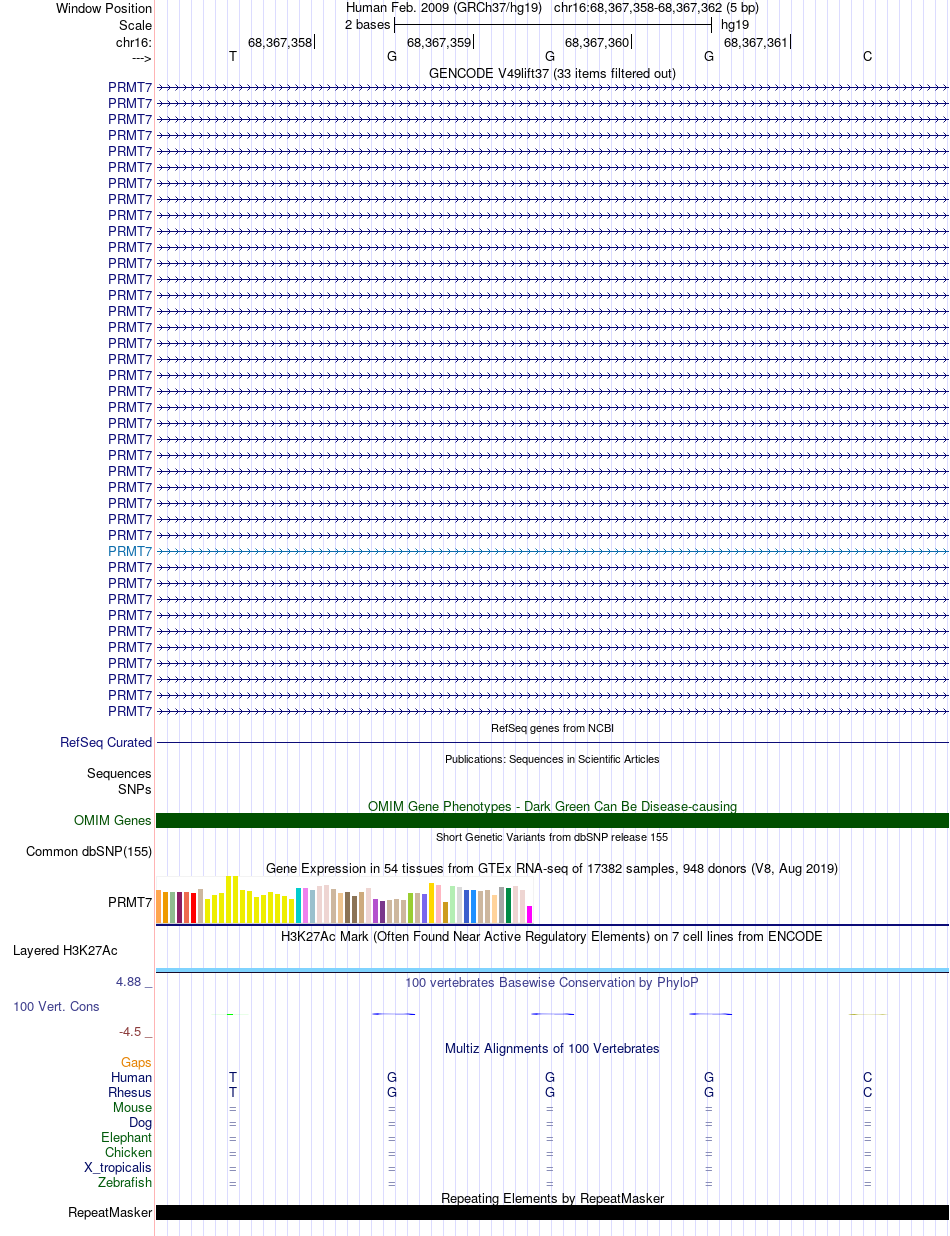
Task: Open the GENCODE V49lift37 track title
Action: (551, 73)
